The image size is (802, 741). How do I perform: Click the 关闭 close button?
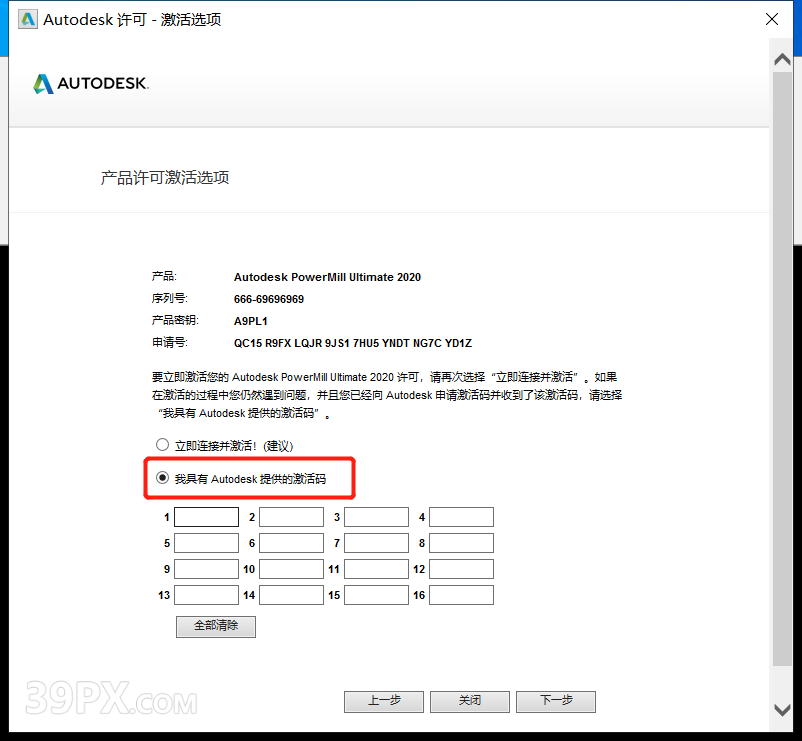[470, 702]
